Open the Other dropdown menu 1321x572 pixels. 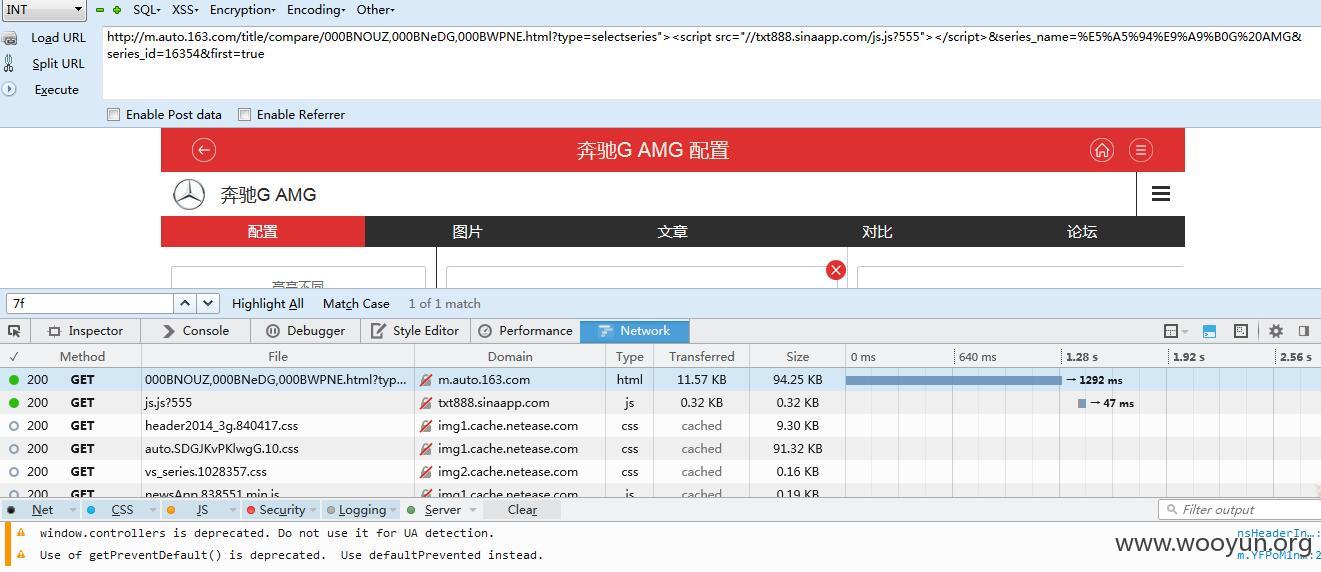coord(376,10)
